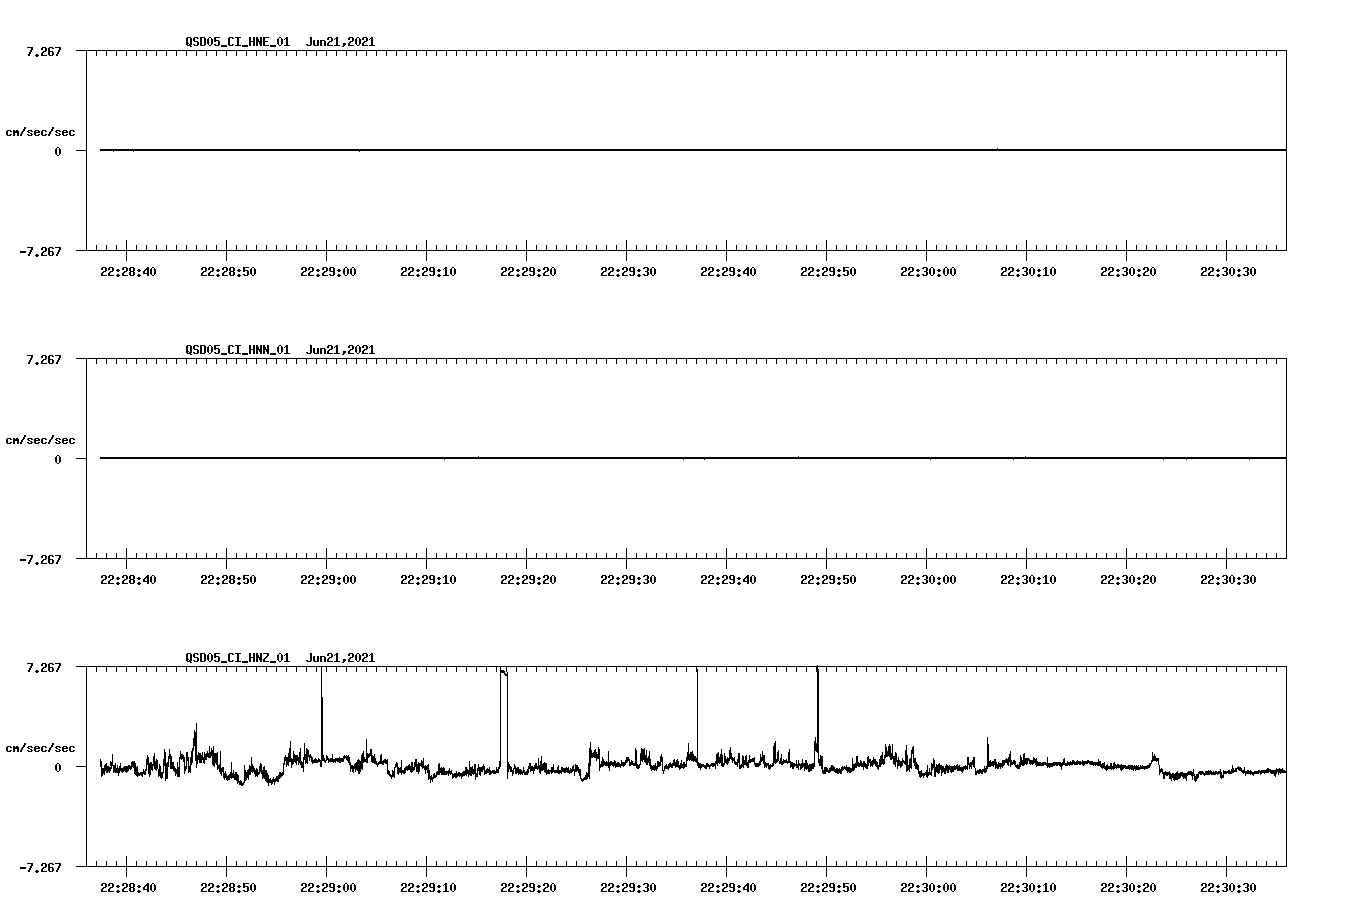Click the 22:29:50 time label under HNN plot
Image resolution: width=1358 pixels, height=924 pixels.
point(828,580)
